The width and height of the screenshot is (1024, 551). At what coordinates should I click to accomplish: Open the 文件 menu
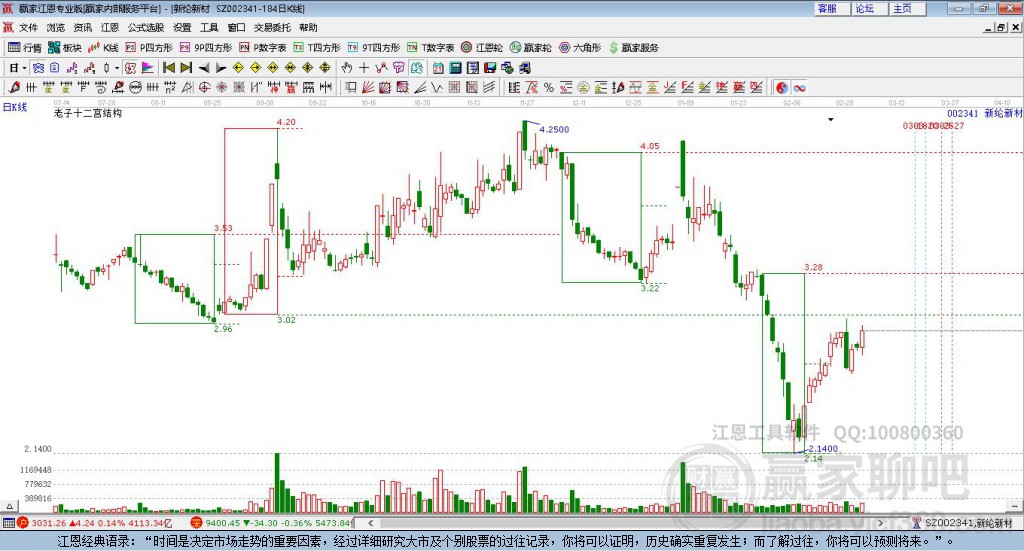tap(28, 27)
